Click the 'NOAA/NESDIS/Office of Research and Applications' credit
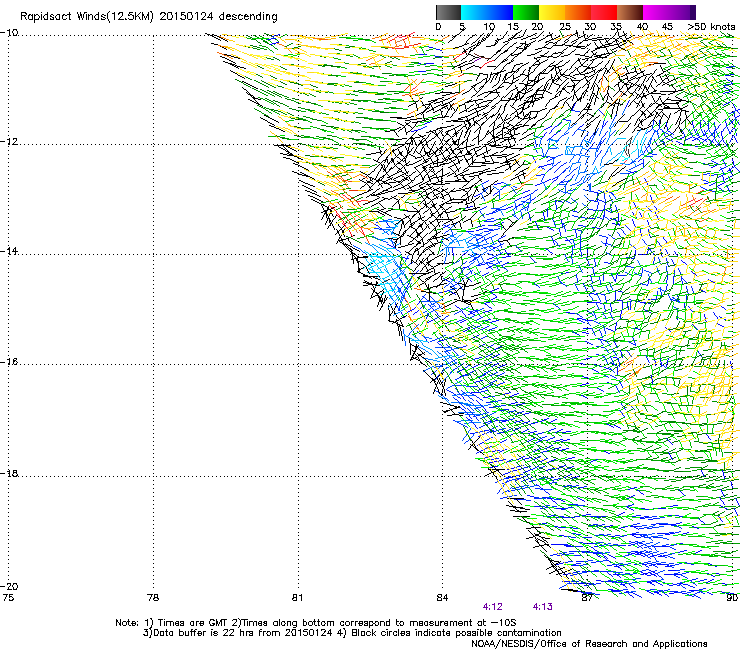740x650 pixels. click(x=589, y=644)
